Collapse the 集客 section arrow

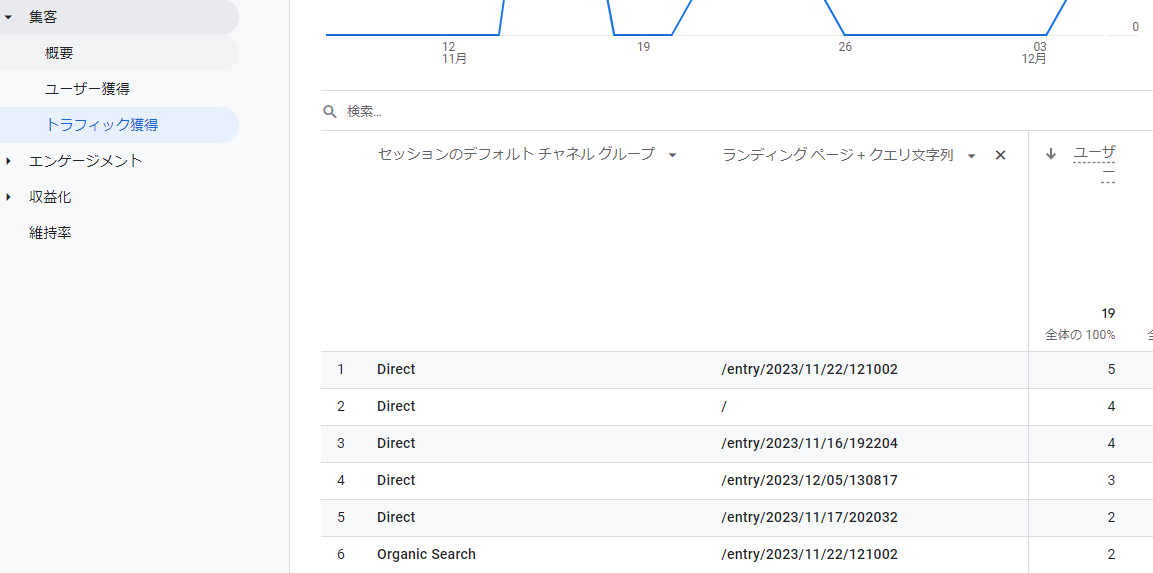8,18
